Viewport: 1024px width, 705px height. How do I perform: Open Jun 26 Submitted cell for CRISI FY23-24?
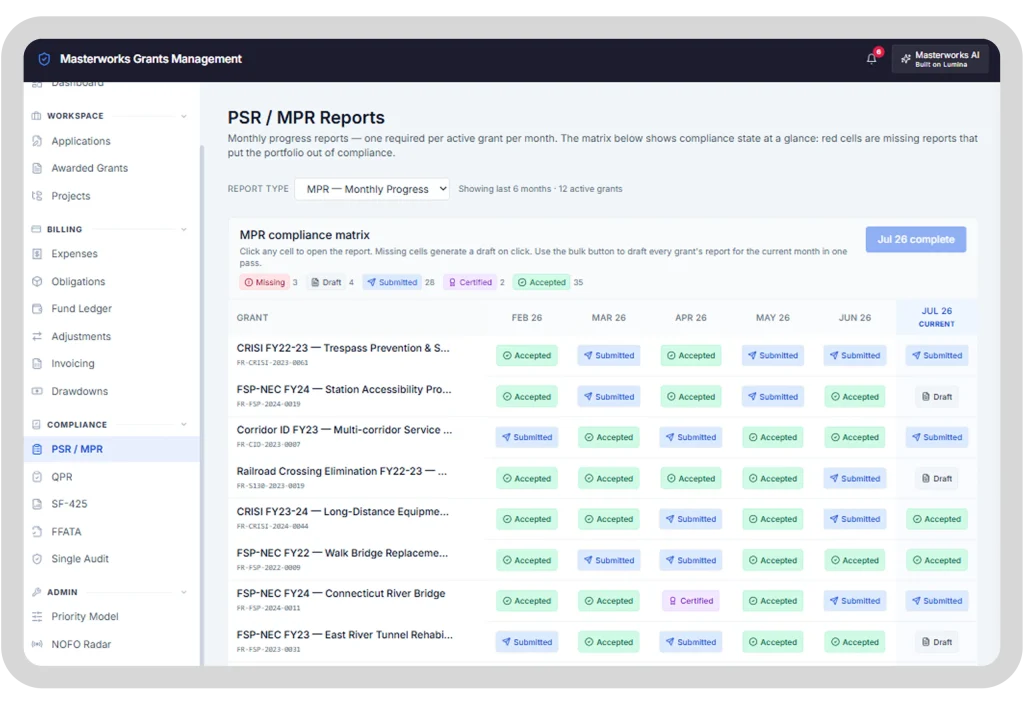(854, 519)
